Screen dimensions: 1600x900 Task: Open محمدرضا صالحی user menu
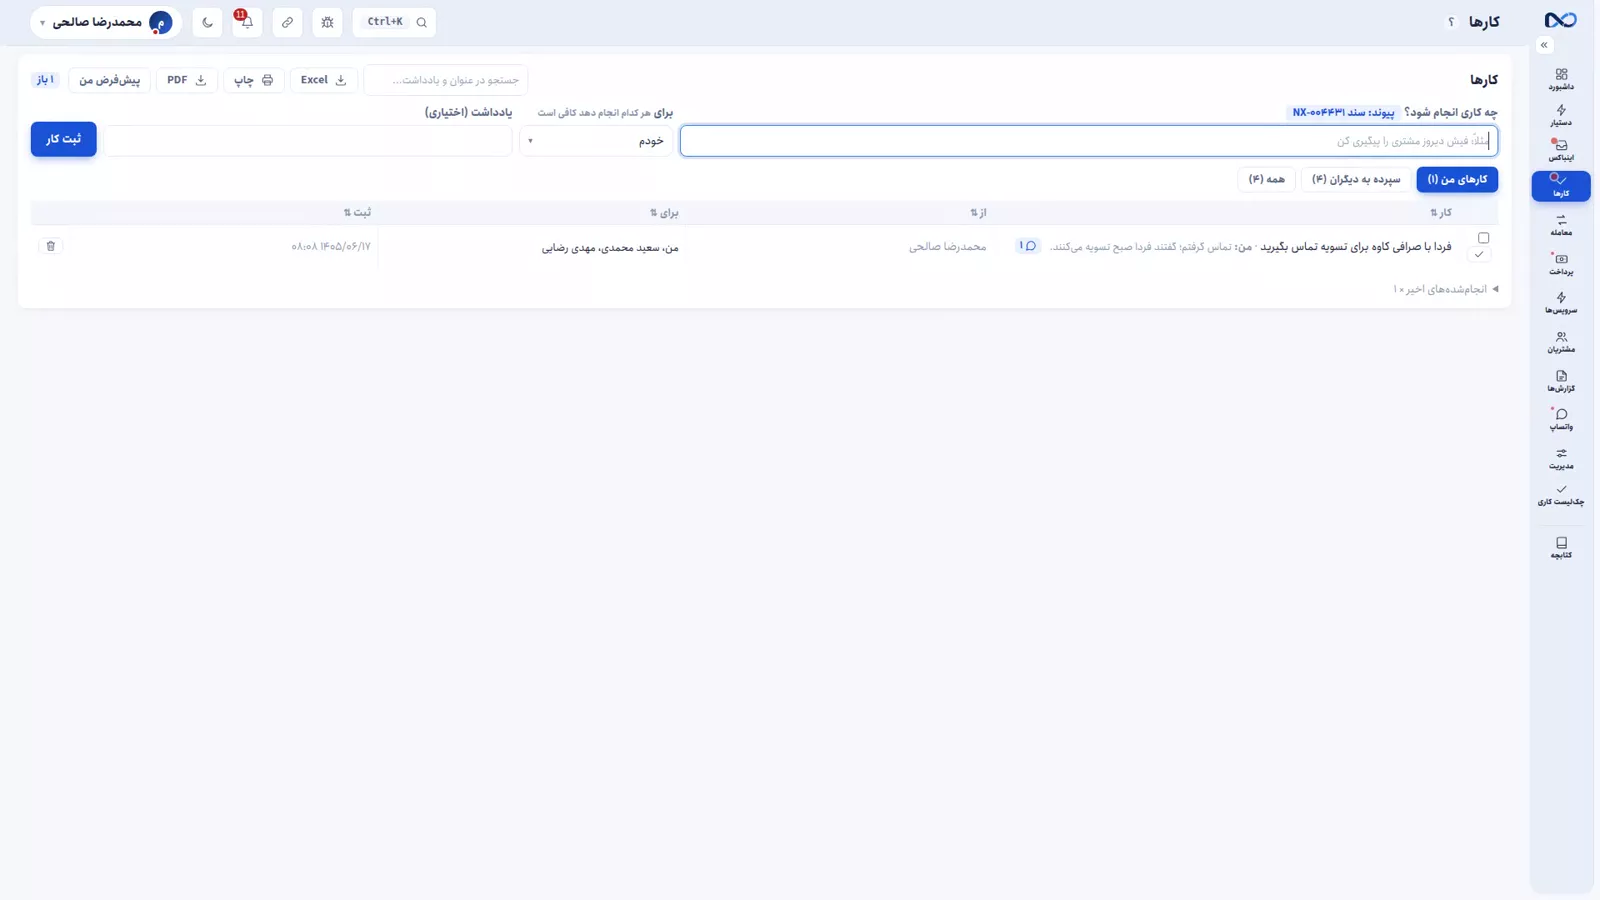point(106,22)
